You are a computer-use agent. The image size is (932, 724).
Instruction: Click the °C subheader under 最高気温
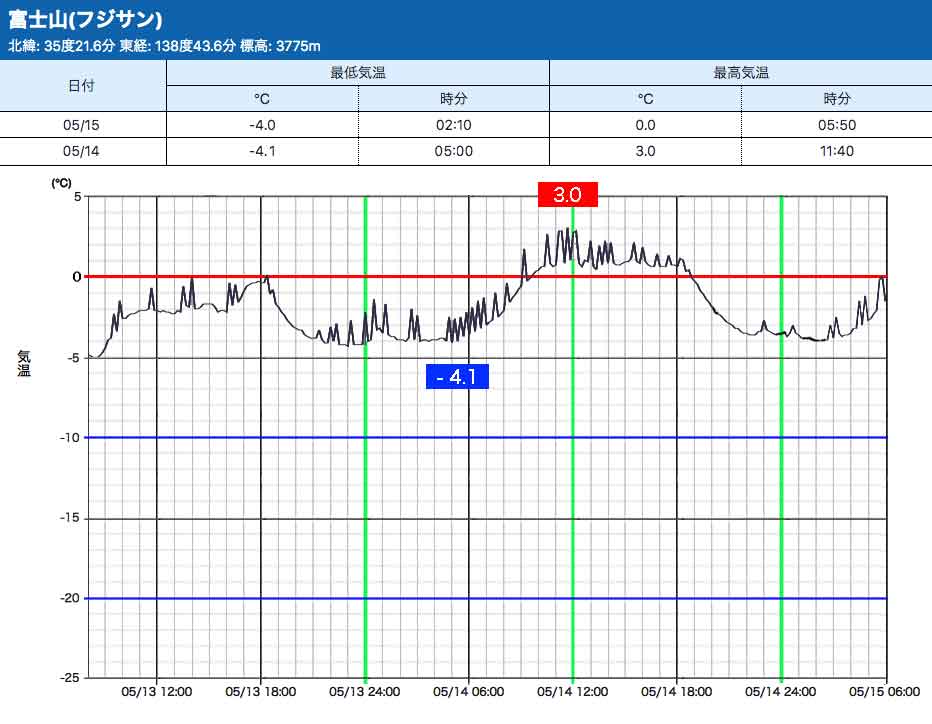[646, 99]
